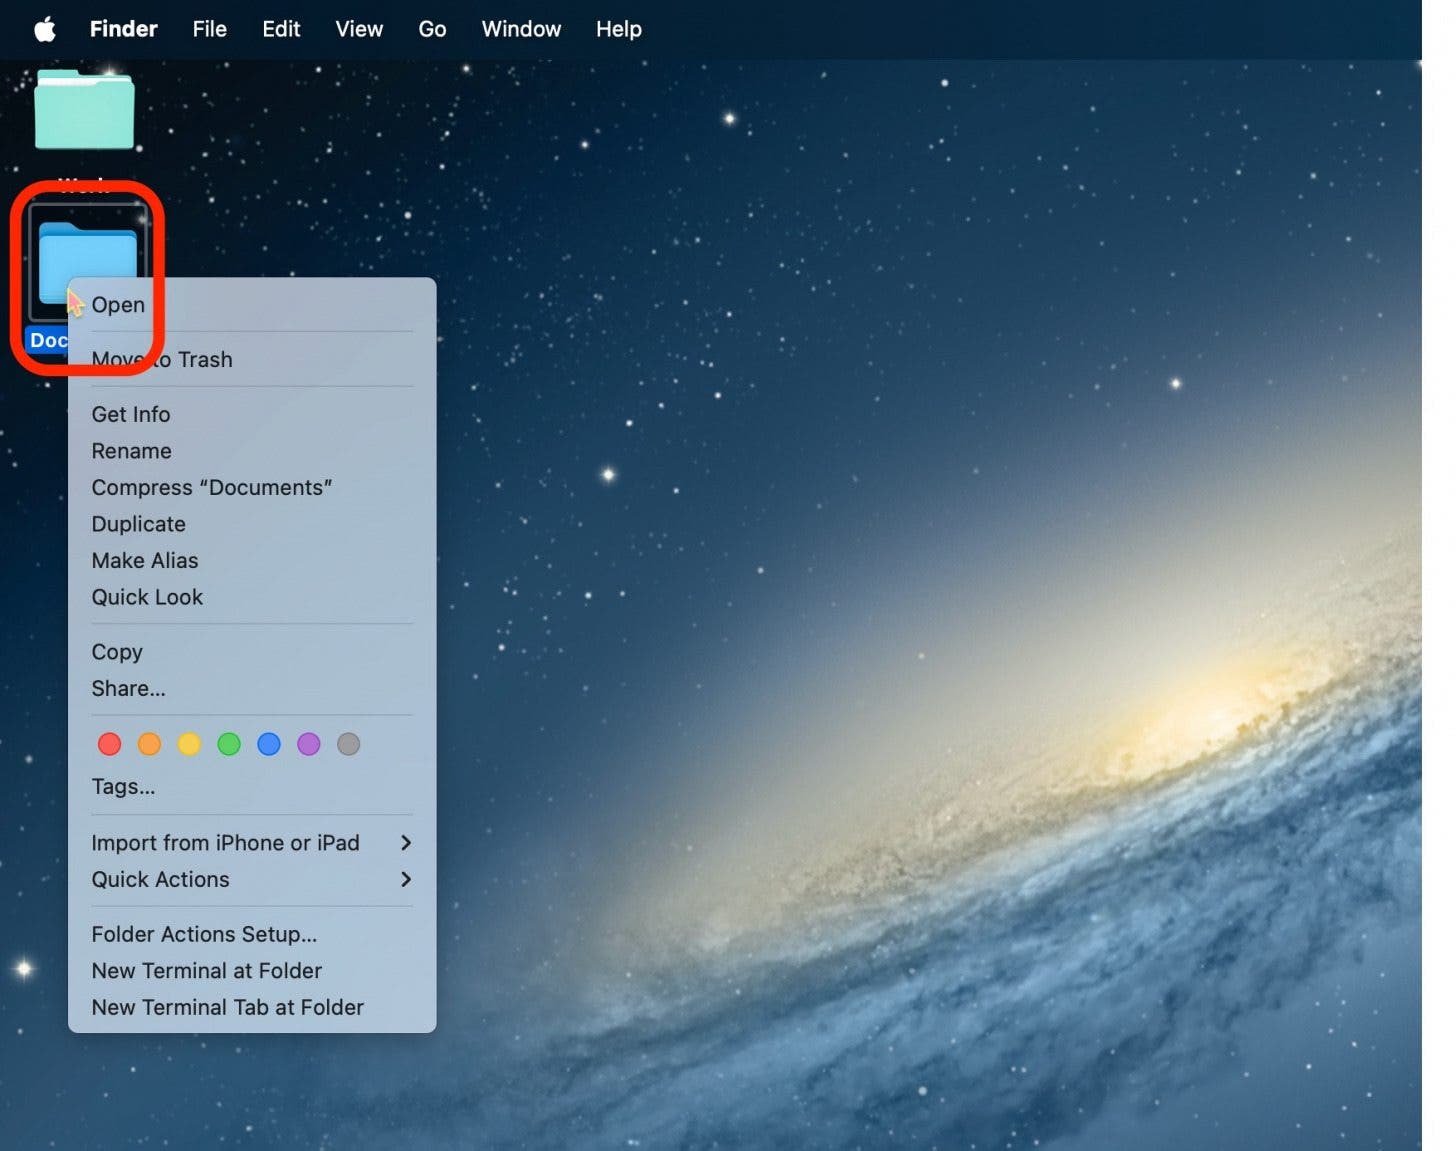
Task: Apply the blue color tag
Action: (x=269, y=744)
